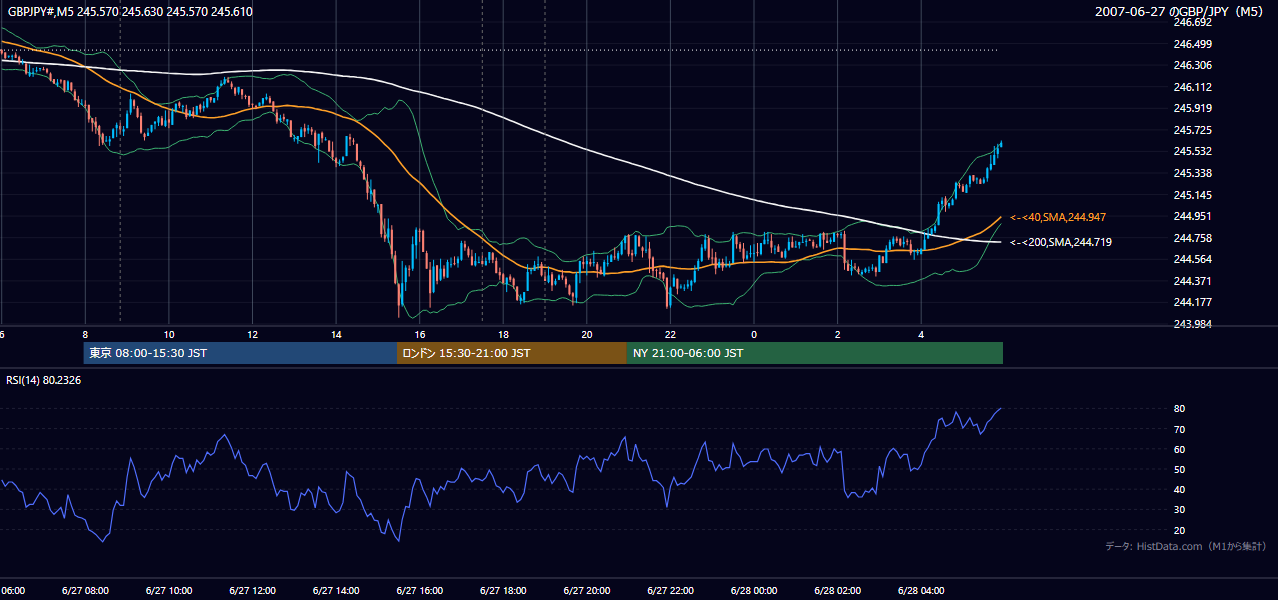The width and height of the screenshot is (1278, 600).
Task: Select the NY 21:00-06:00 JST session bar
Action: [x=815, y=353]
